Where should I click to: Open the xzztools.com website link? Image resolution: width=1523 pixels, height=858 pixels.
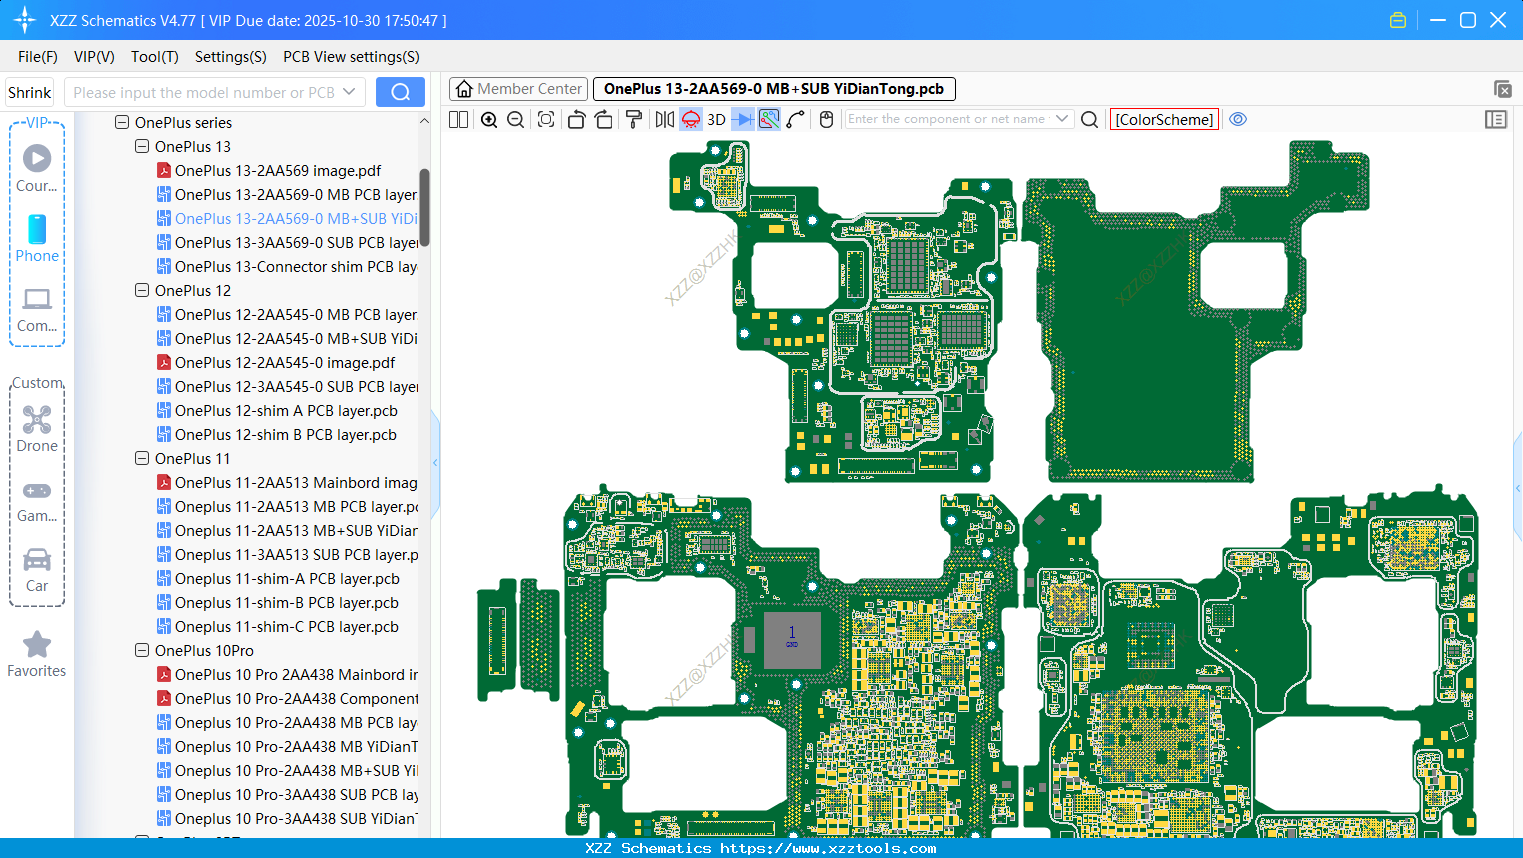828,848
